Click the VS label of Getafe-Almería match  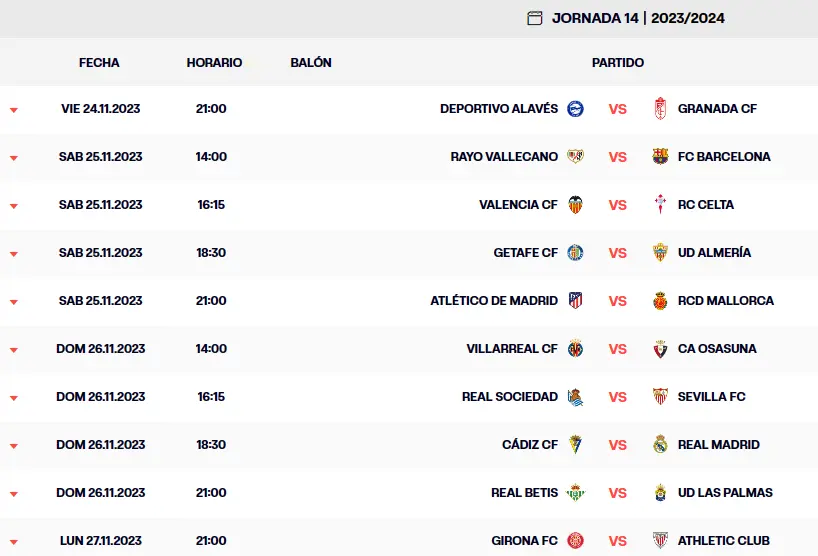tap(618, 253)
